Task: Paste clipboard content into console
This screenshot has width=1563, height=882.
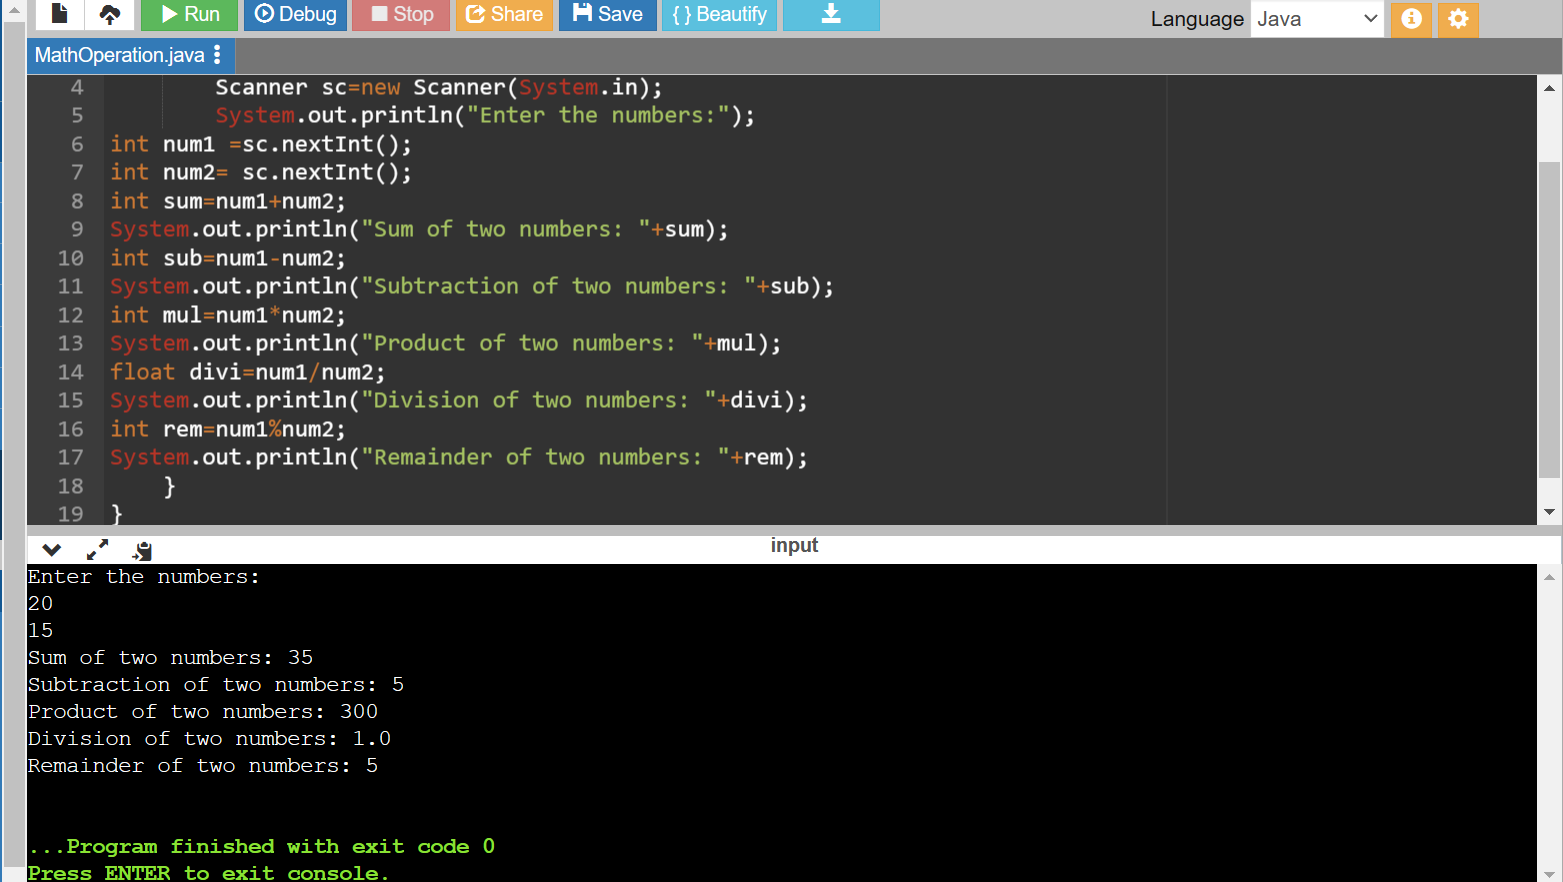Action: [x=141, y=549]
